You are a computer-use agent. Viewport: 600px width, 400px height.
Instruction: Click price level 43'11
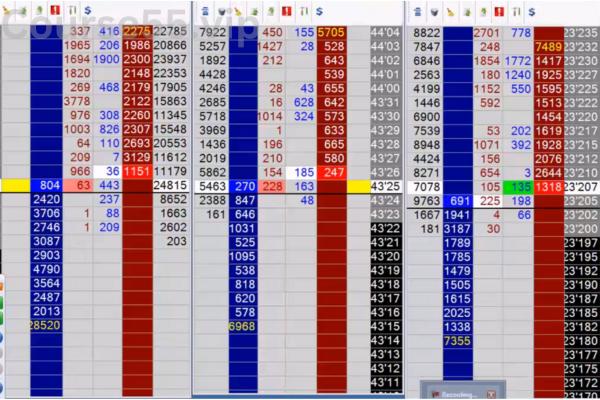click(386, 382)
